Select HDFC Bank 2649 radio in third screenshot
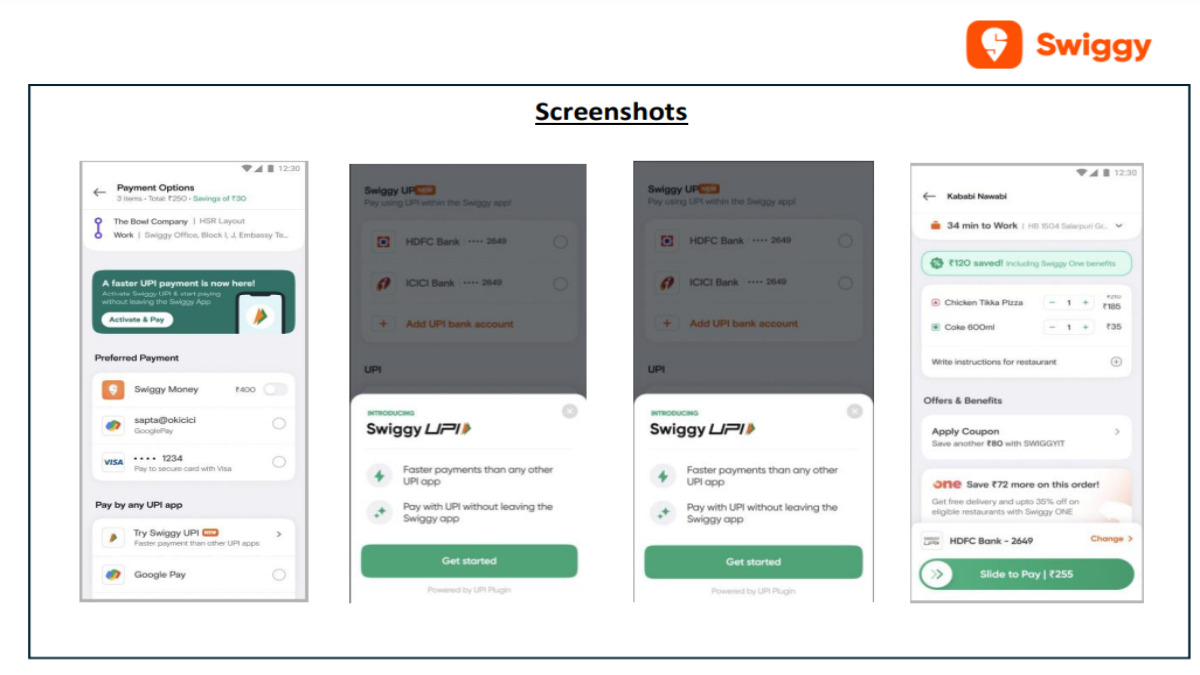This screenshot has height=675, width=1200. coord(845,241)
